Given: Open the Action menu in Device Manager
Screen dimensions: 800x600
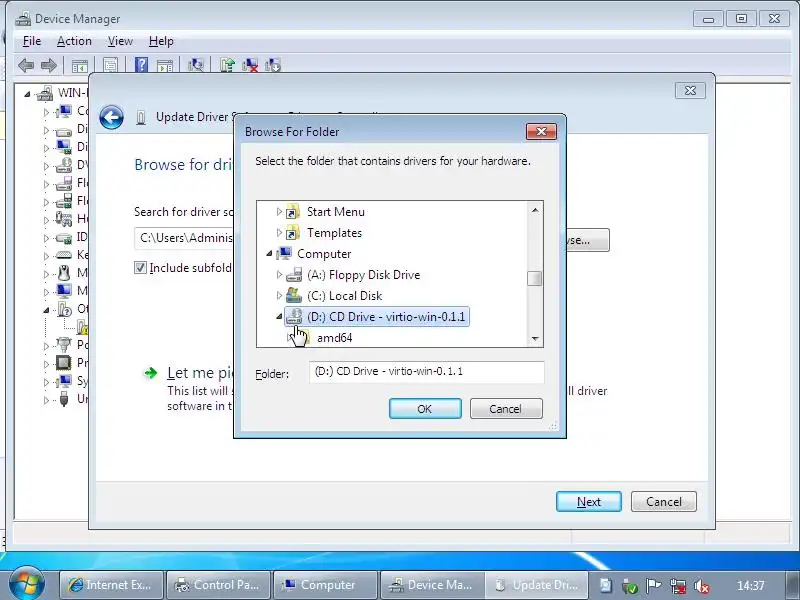Looking at the screenshot, I should click(x=74, y=41).
